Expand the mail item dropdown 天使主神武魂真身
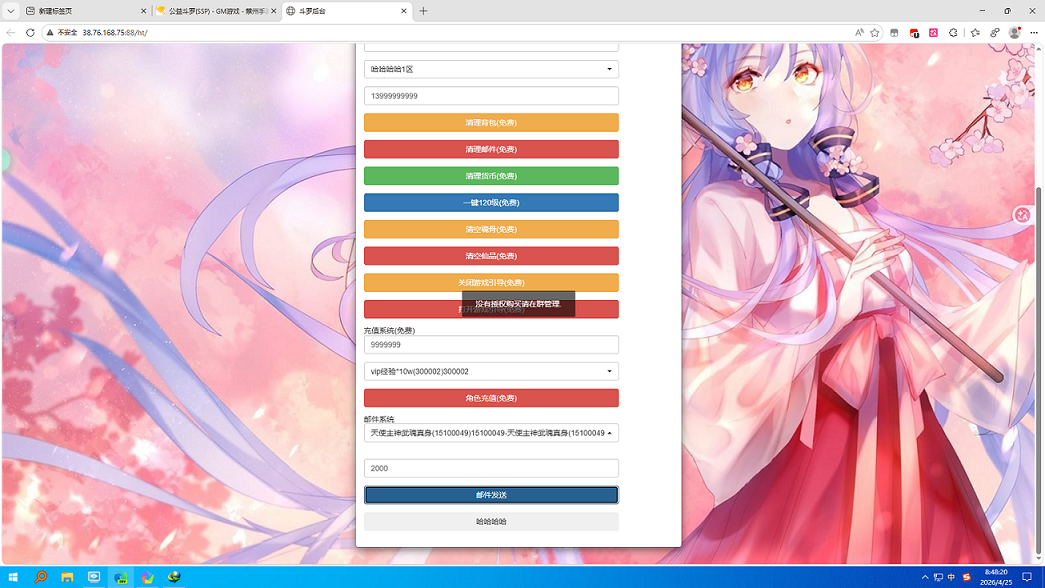Screen dimensions: 1045x588 (491, 433)
